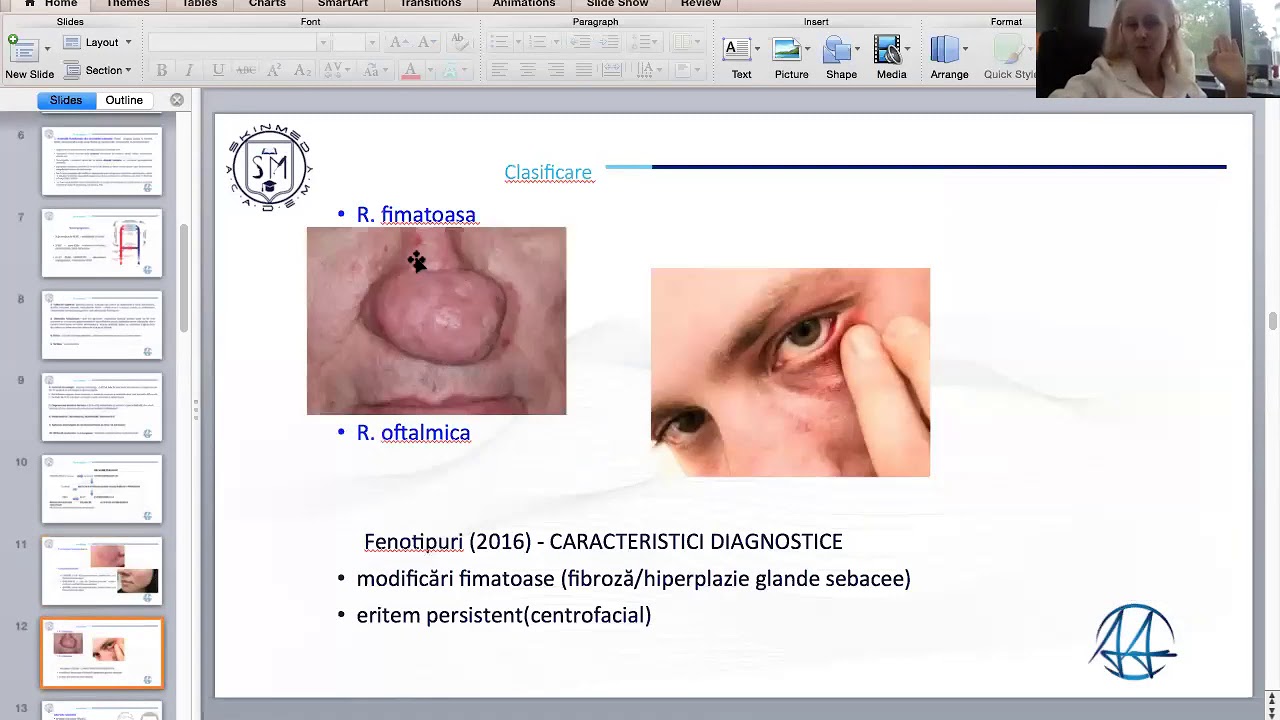
Task: Close the slides thumbnail pane
Action: pos(177,100)
